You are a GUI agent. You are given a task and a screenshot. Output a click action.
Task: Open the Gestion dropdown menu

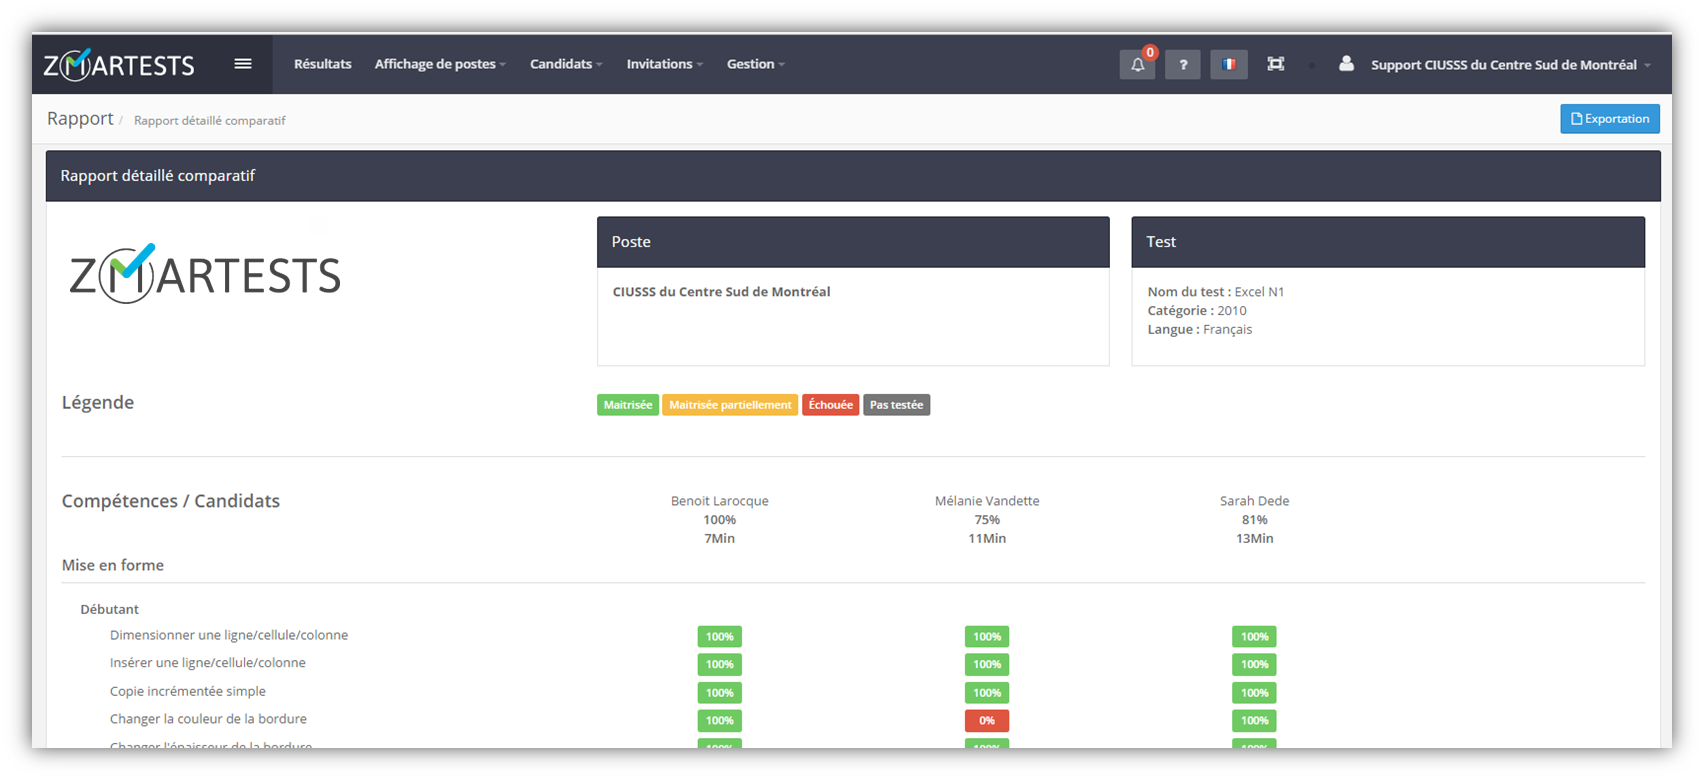point(755,64)
